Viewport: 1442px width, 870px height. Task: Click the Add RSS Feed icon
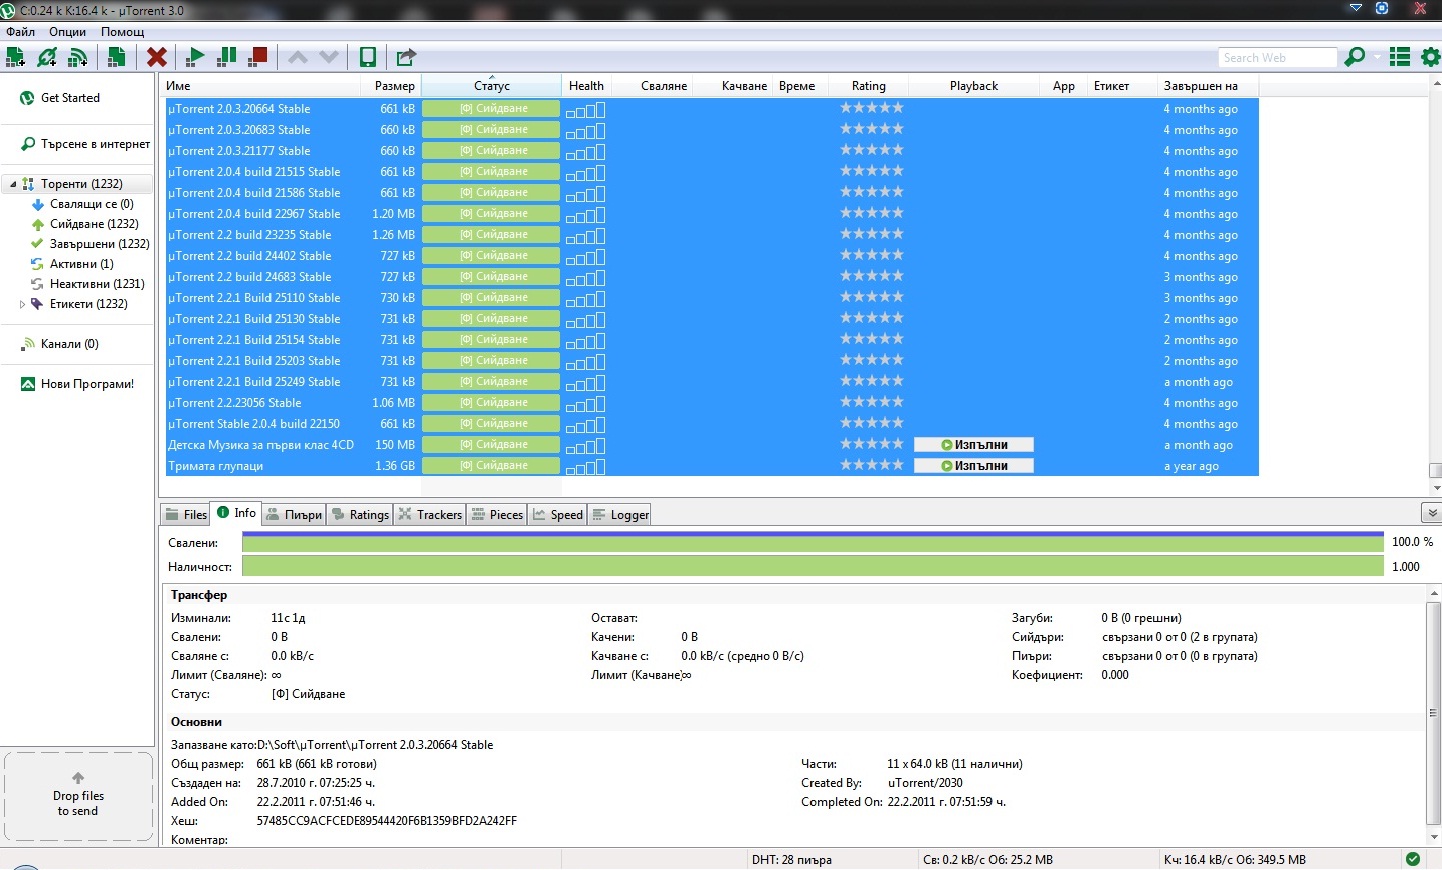tap(77, 57)
